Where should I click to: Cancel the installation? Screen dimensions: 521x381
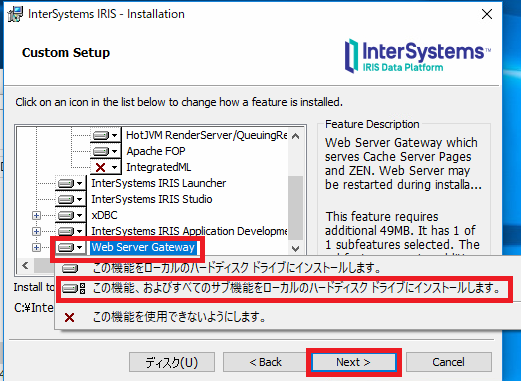click(x=448, y=362)
